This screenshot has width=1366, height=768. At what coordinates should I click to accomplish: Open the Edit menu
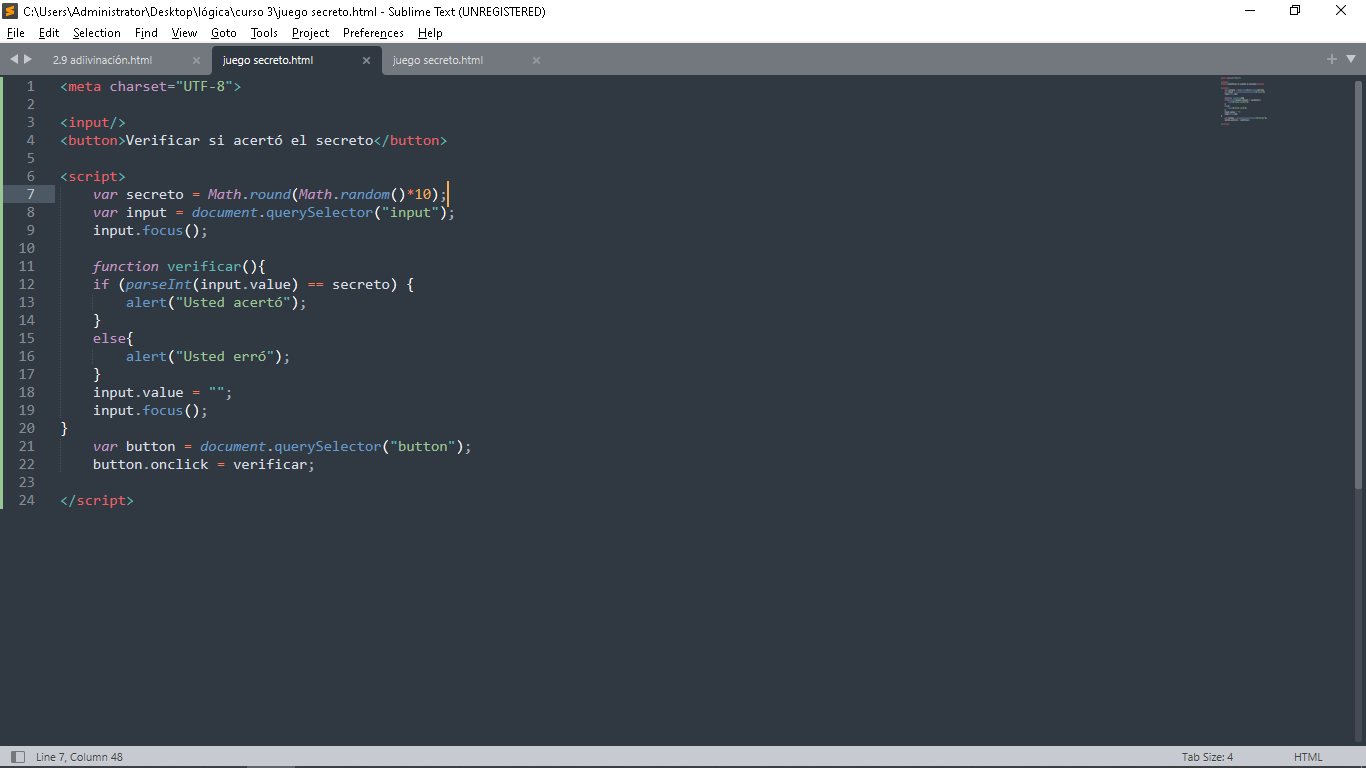[49, 33]
